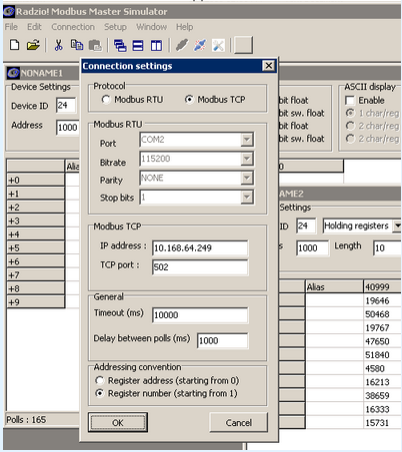
Task: Open the Stop bits dropdown
Action: click(x=247, y=197)
